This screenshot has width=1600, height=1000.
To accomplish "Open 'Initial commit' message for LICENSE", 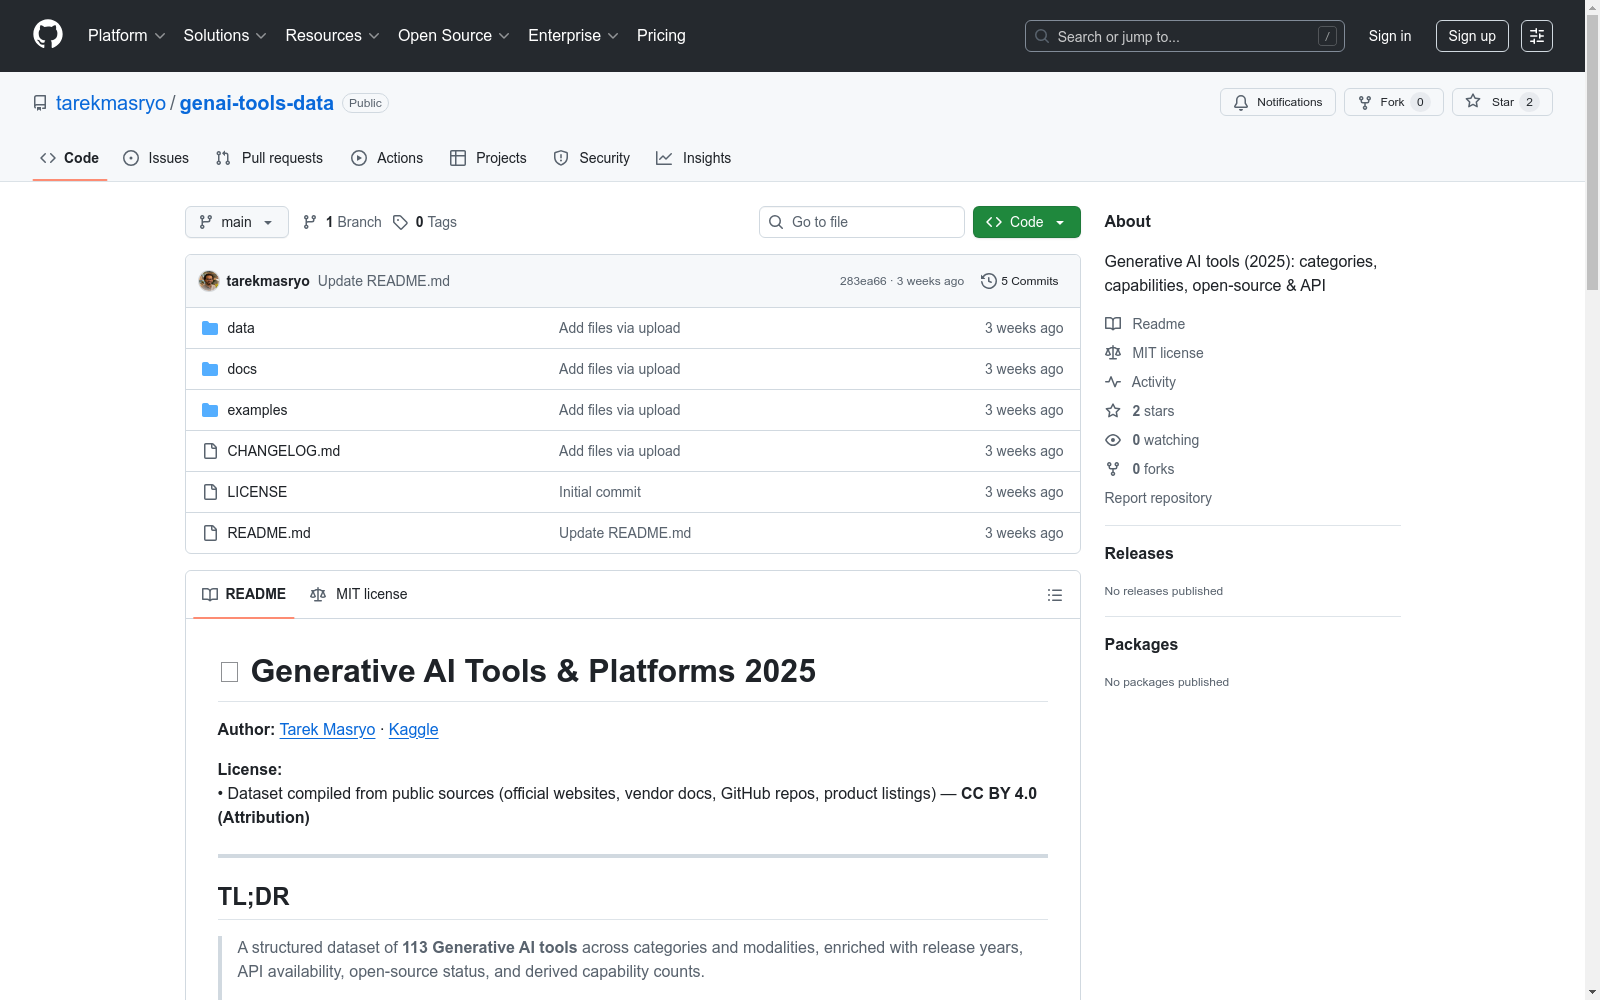I will [x=600, y=492].
